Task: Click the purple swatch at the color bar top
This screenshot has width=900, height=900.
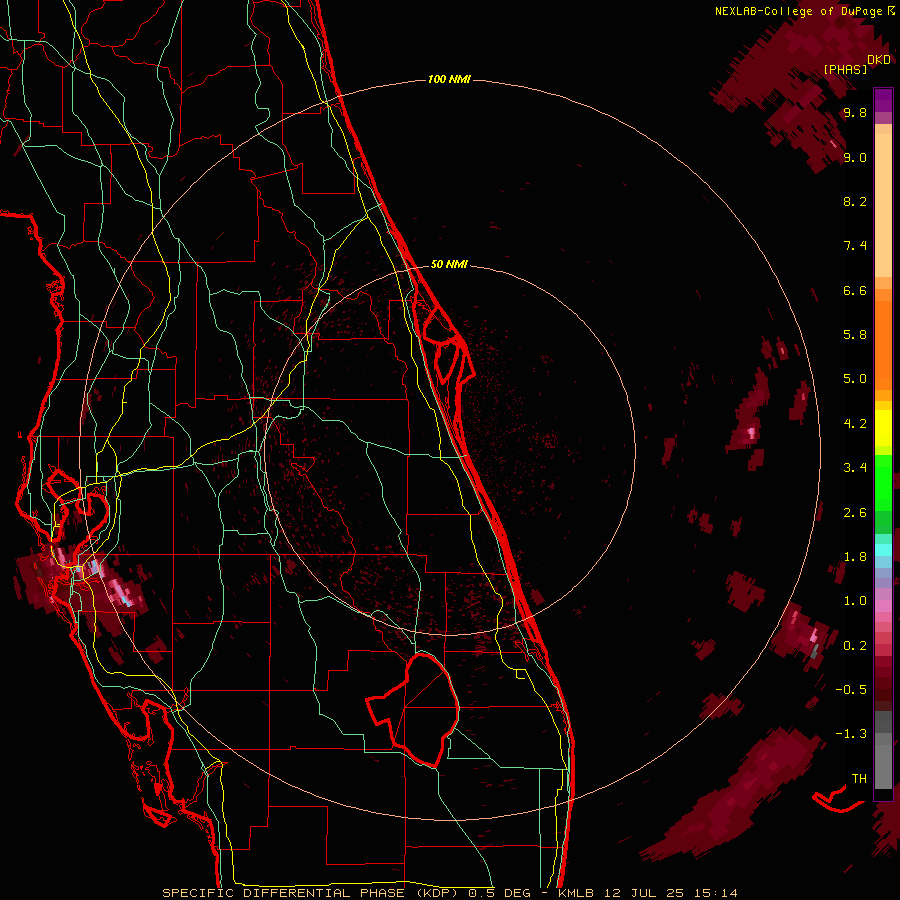Action: 883,100
